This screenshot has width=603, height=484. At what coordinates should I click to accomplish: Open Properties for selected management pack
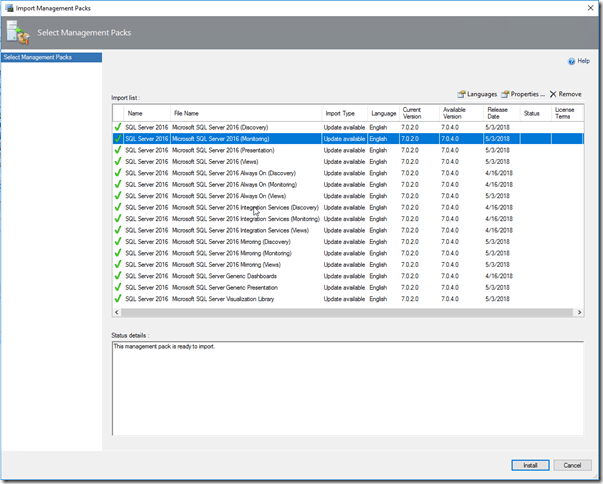(522, 94)
